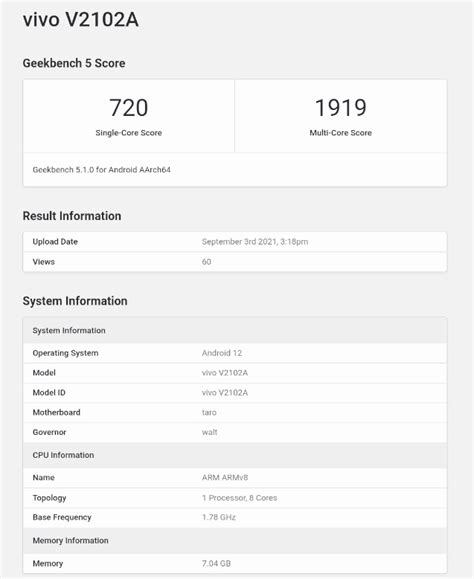The height and width of the screenshot is (579, 474).
Task: Select the 1.78 GHz value
Action: click(219, 518)
